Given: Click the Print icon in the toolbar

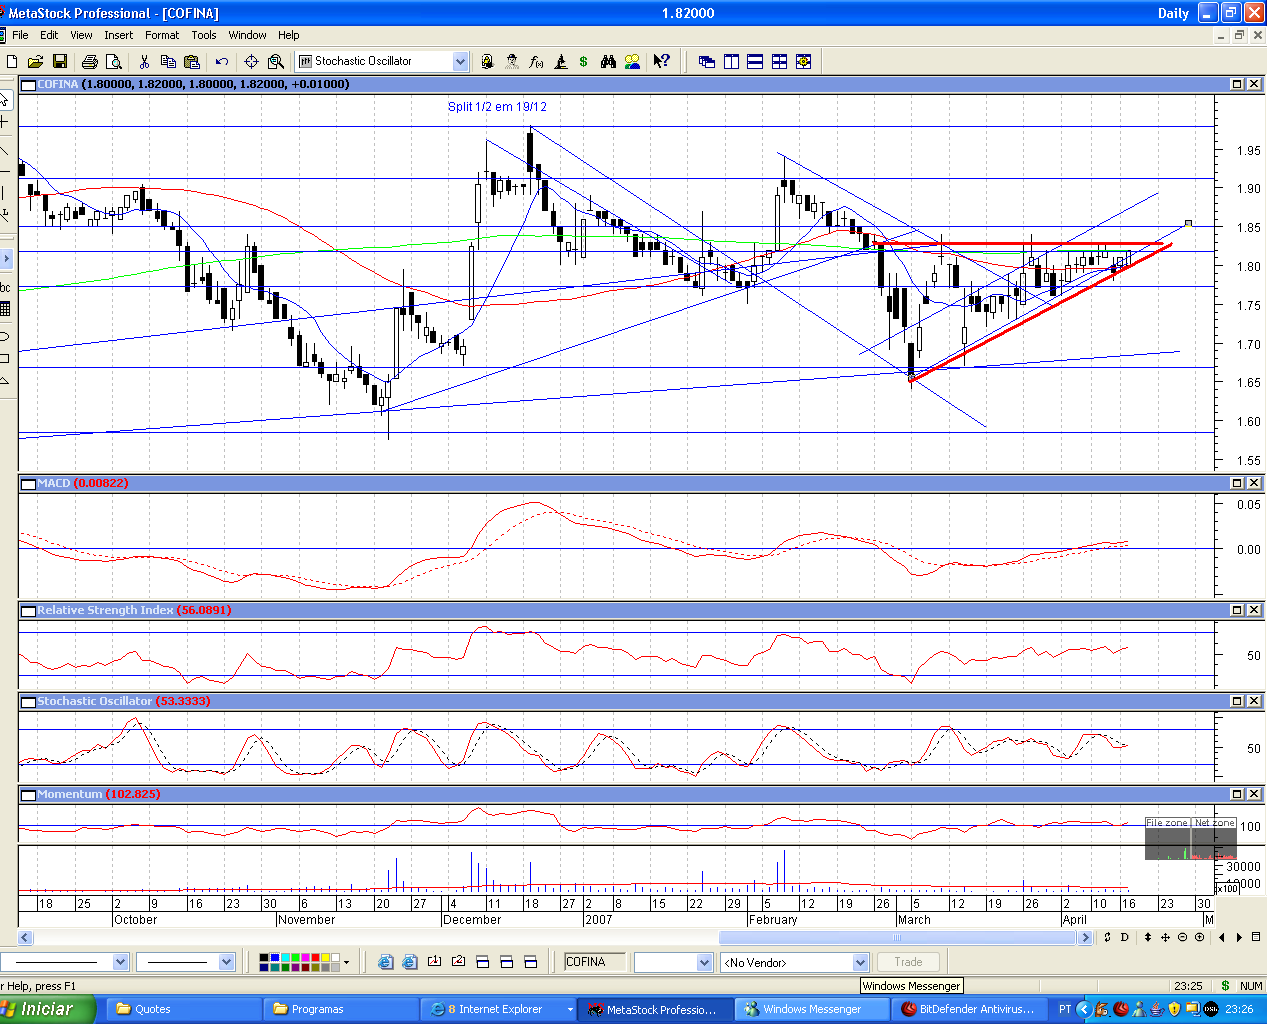Looking at the screenshot, I should 90,62.
